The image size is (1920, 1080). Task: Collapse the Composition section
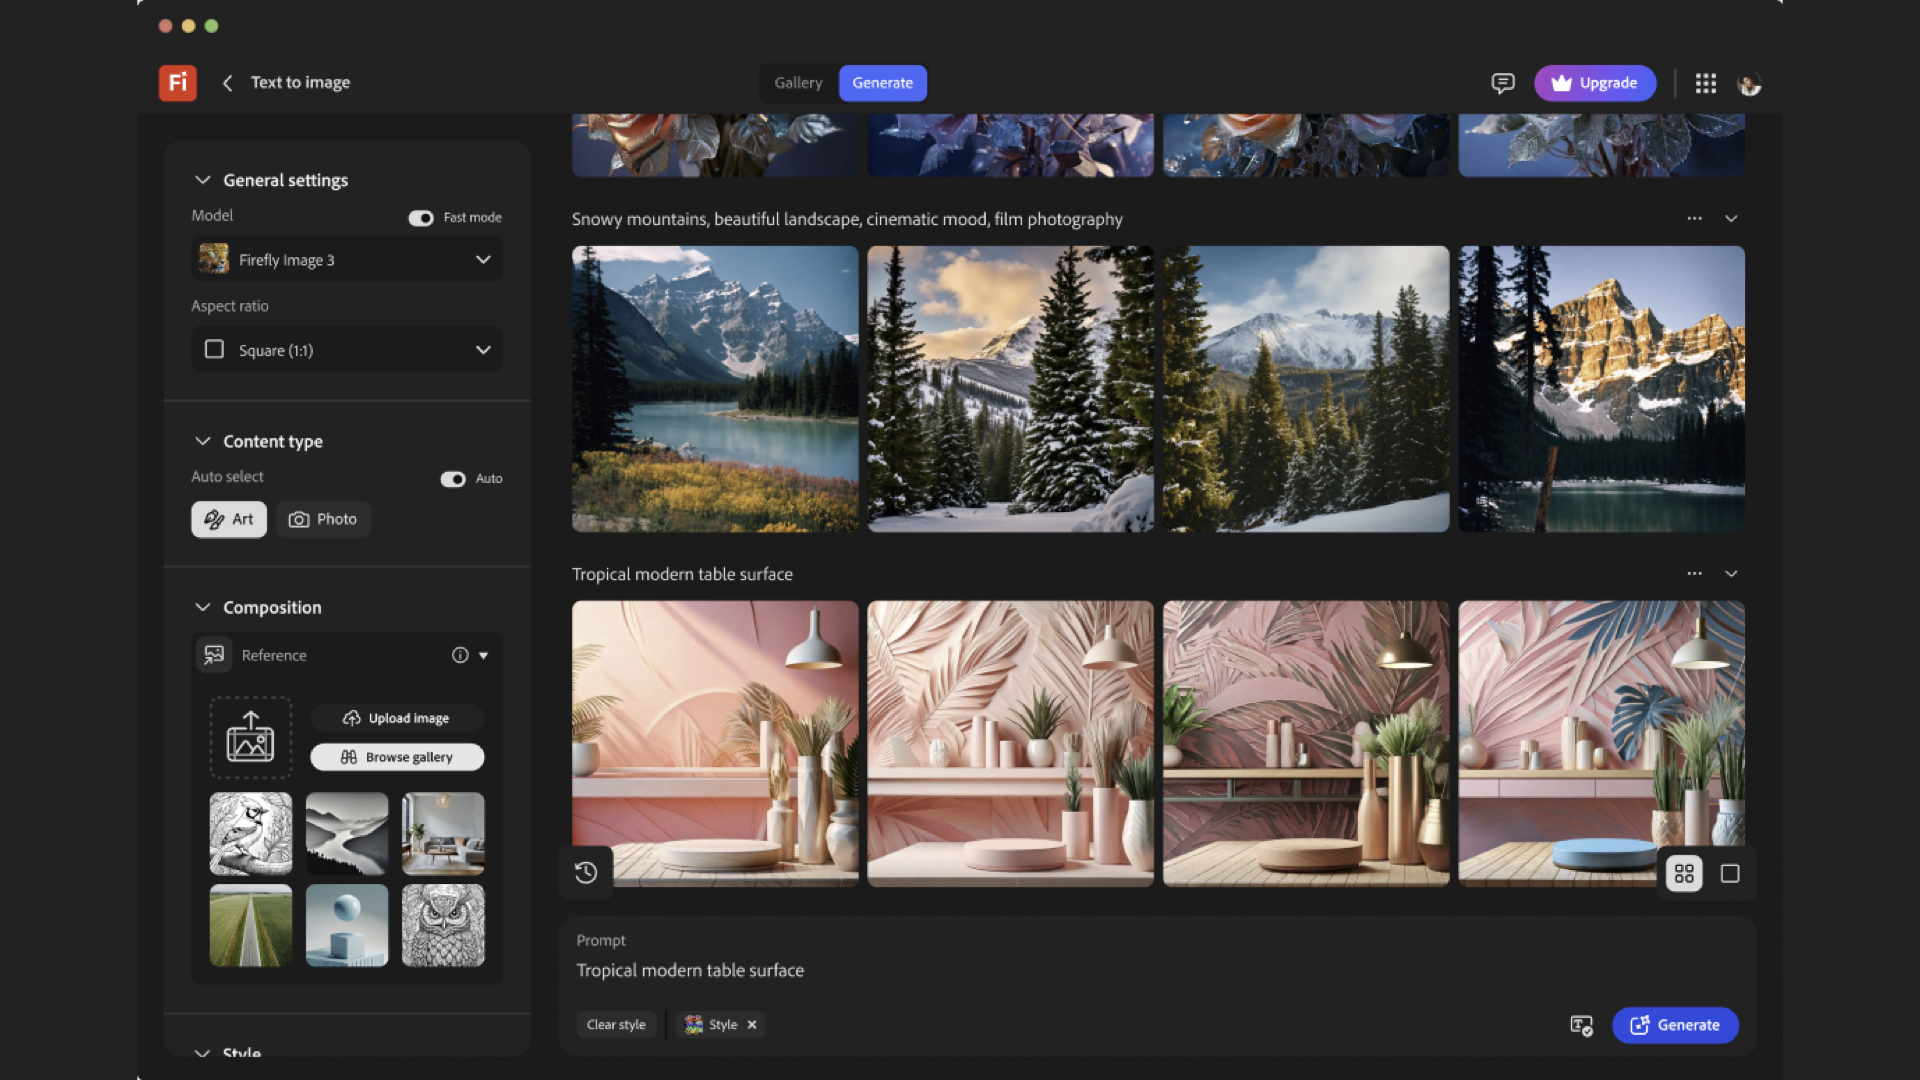(203, 607)
